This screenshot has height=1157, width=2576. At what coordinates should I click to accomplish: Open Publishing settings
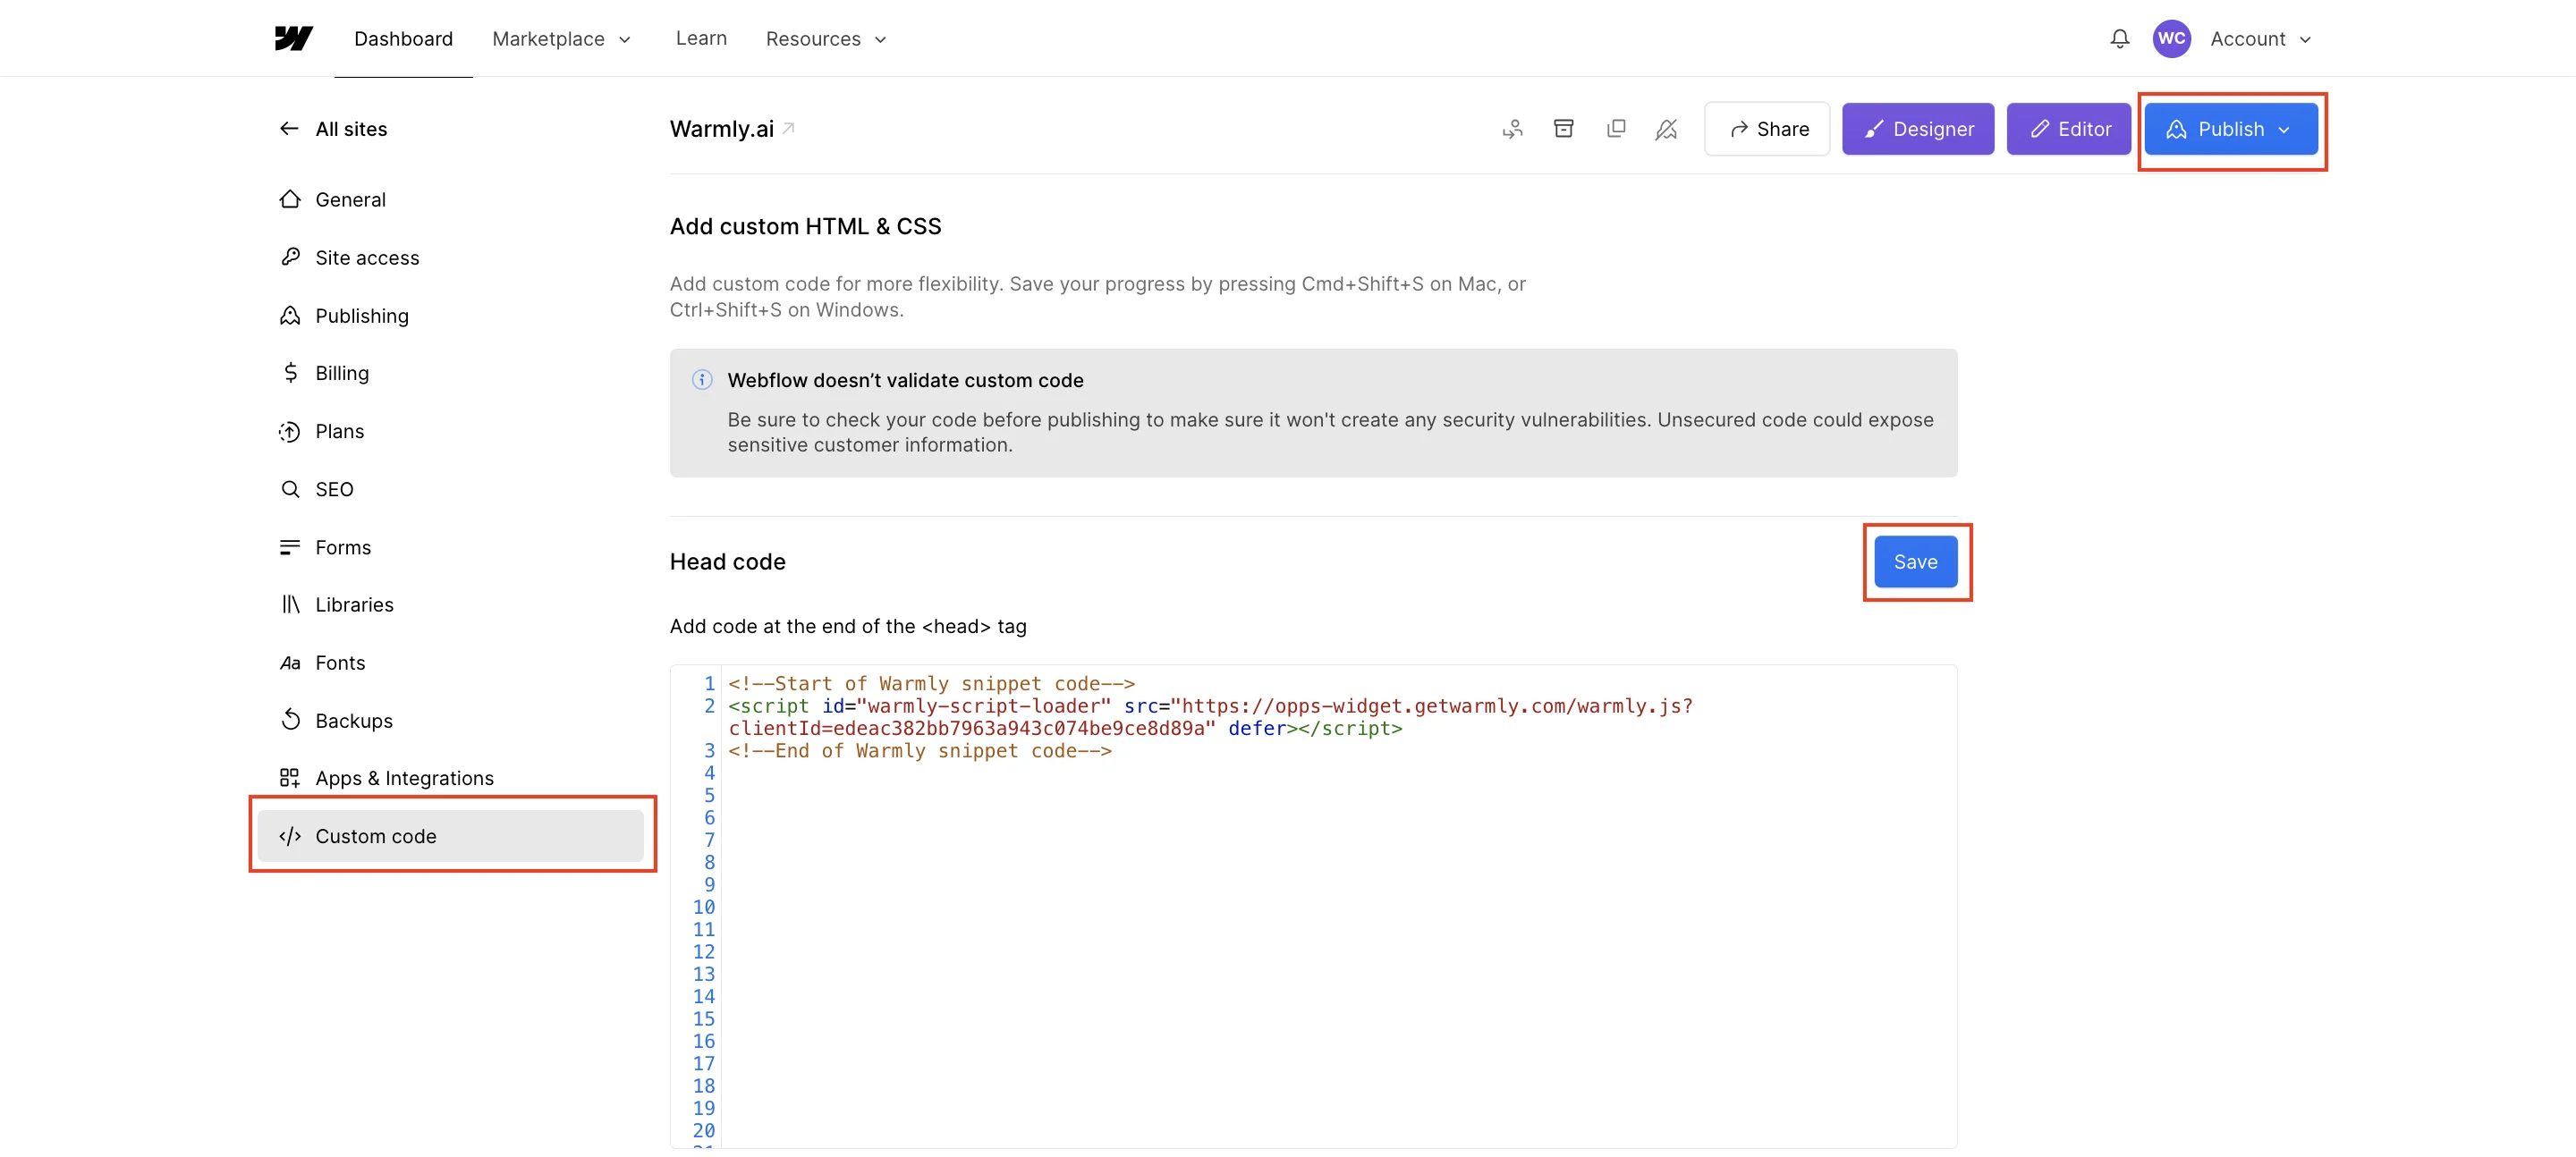[x=450, y=315]
